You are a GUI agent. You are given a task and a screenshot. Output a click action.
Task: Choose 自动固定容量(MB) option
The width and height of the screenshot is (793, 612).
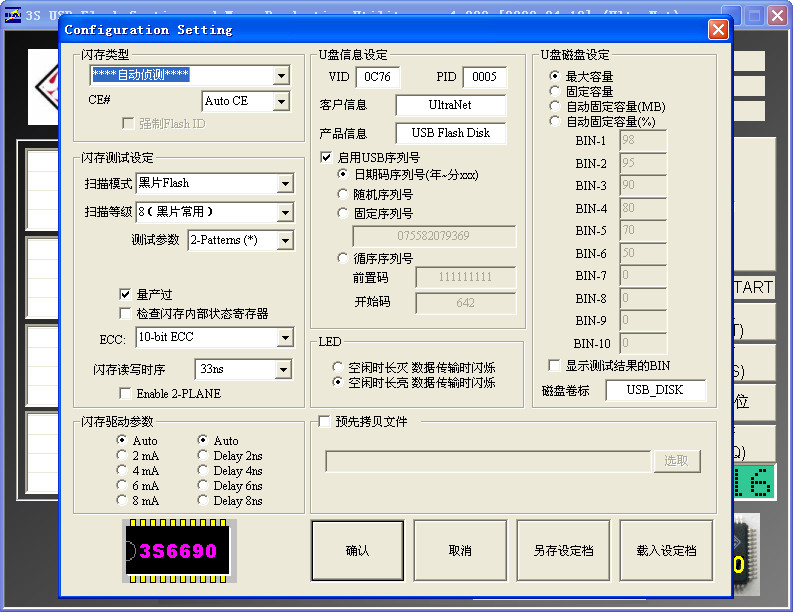555,106
